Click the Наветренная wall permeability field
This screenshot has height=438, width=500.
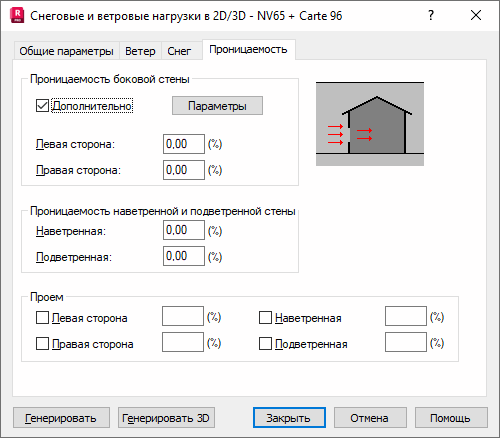click(184, 230)
